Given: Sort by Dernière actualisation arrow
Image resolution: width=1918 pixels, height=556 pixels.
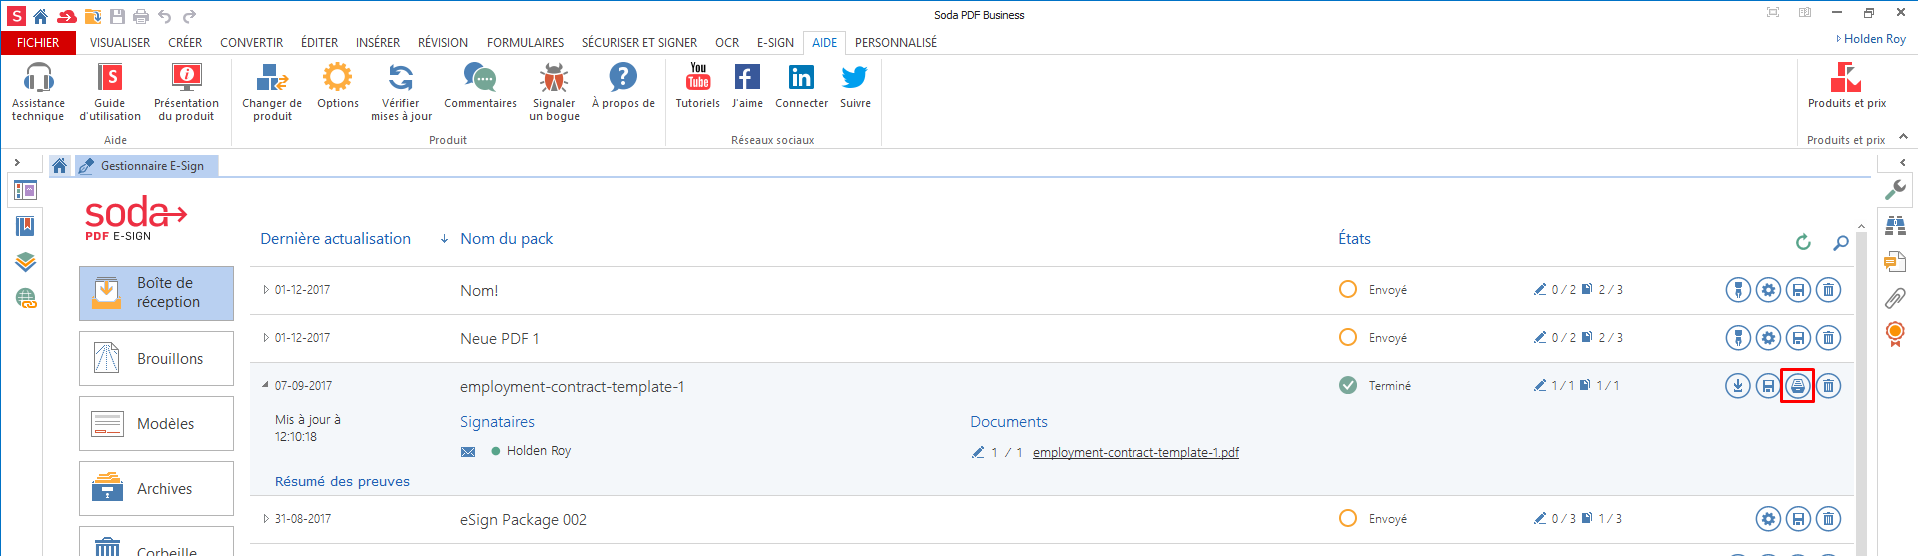Looking at the screenshot, I should pos(444,239).
